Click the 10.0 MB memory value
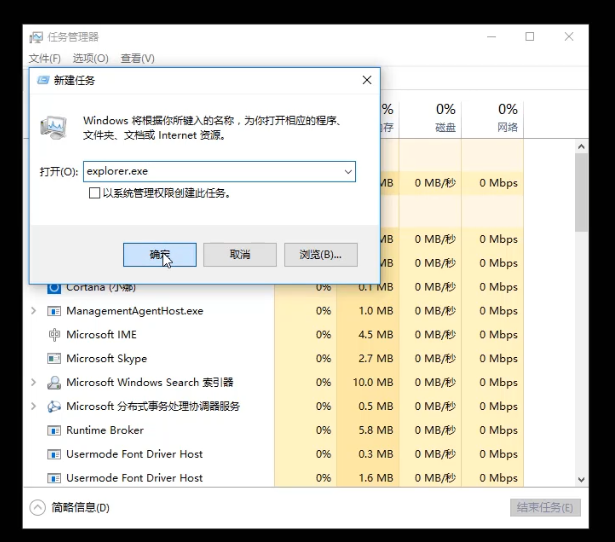This screenshot has width=615, height=542. click(373, 382)
